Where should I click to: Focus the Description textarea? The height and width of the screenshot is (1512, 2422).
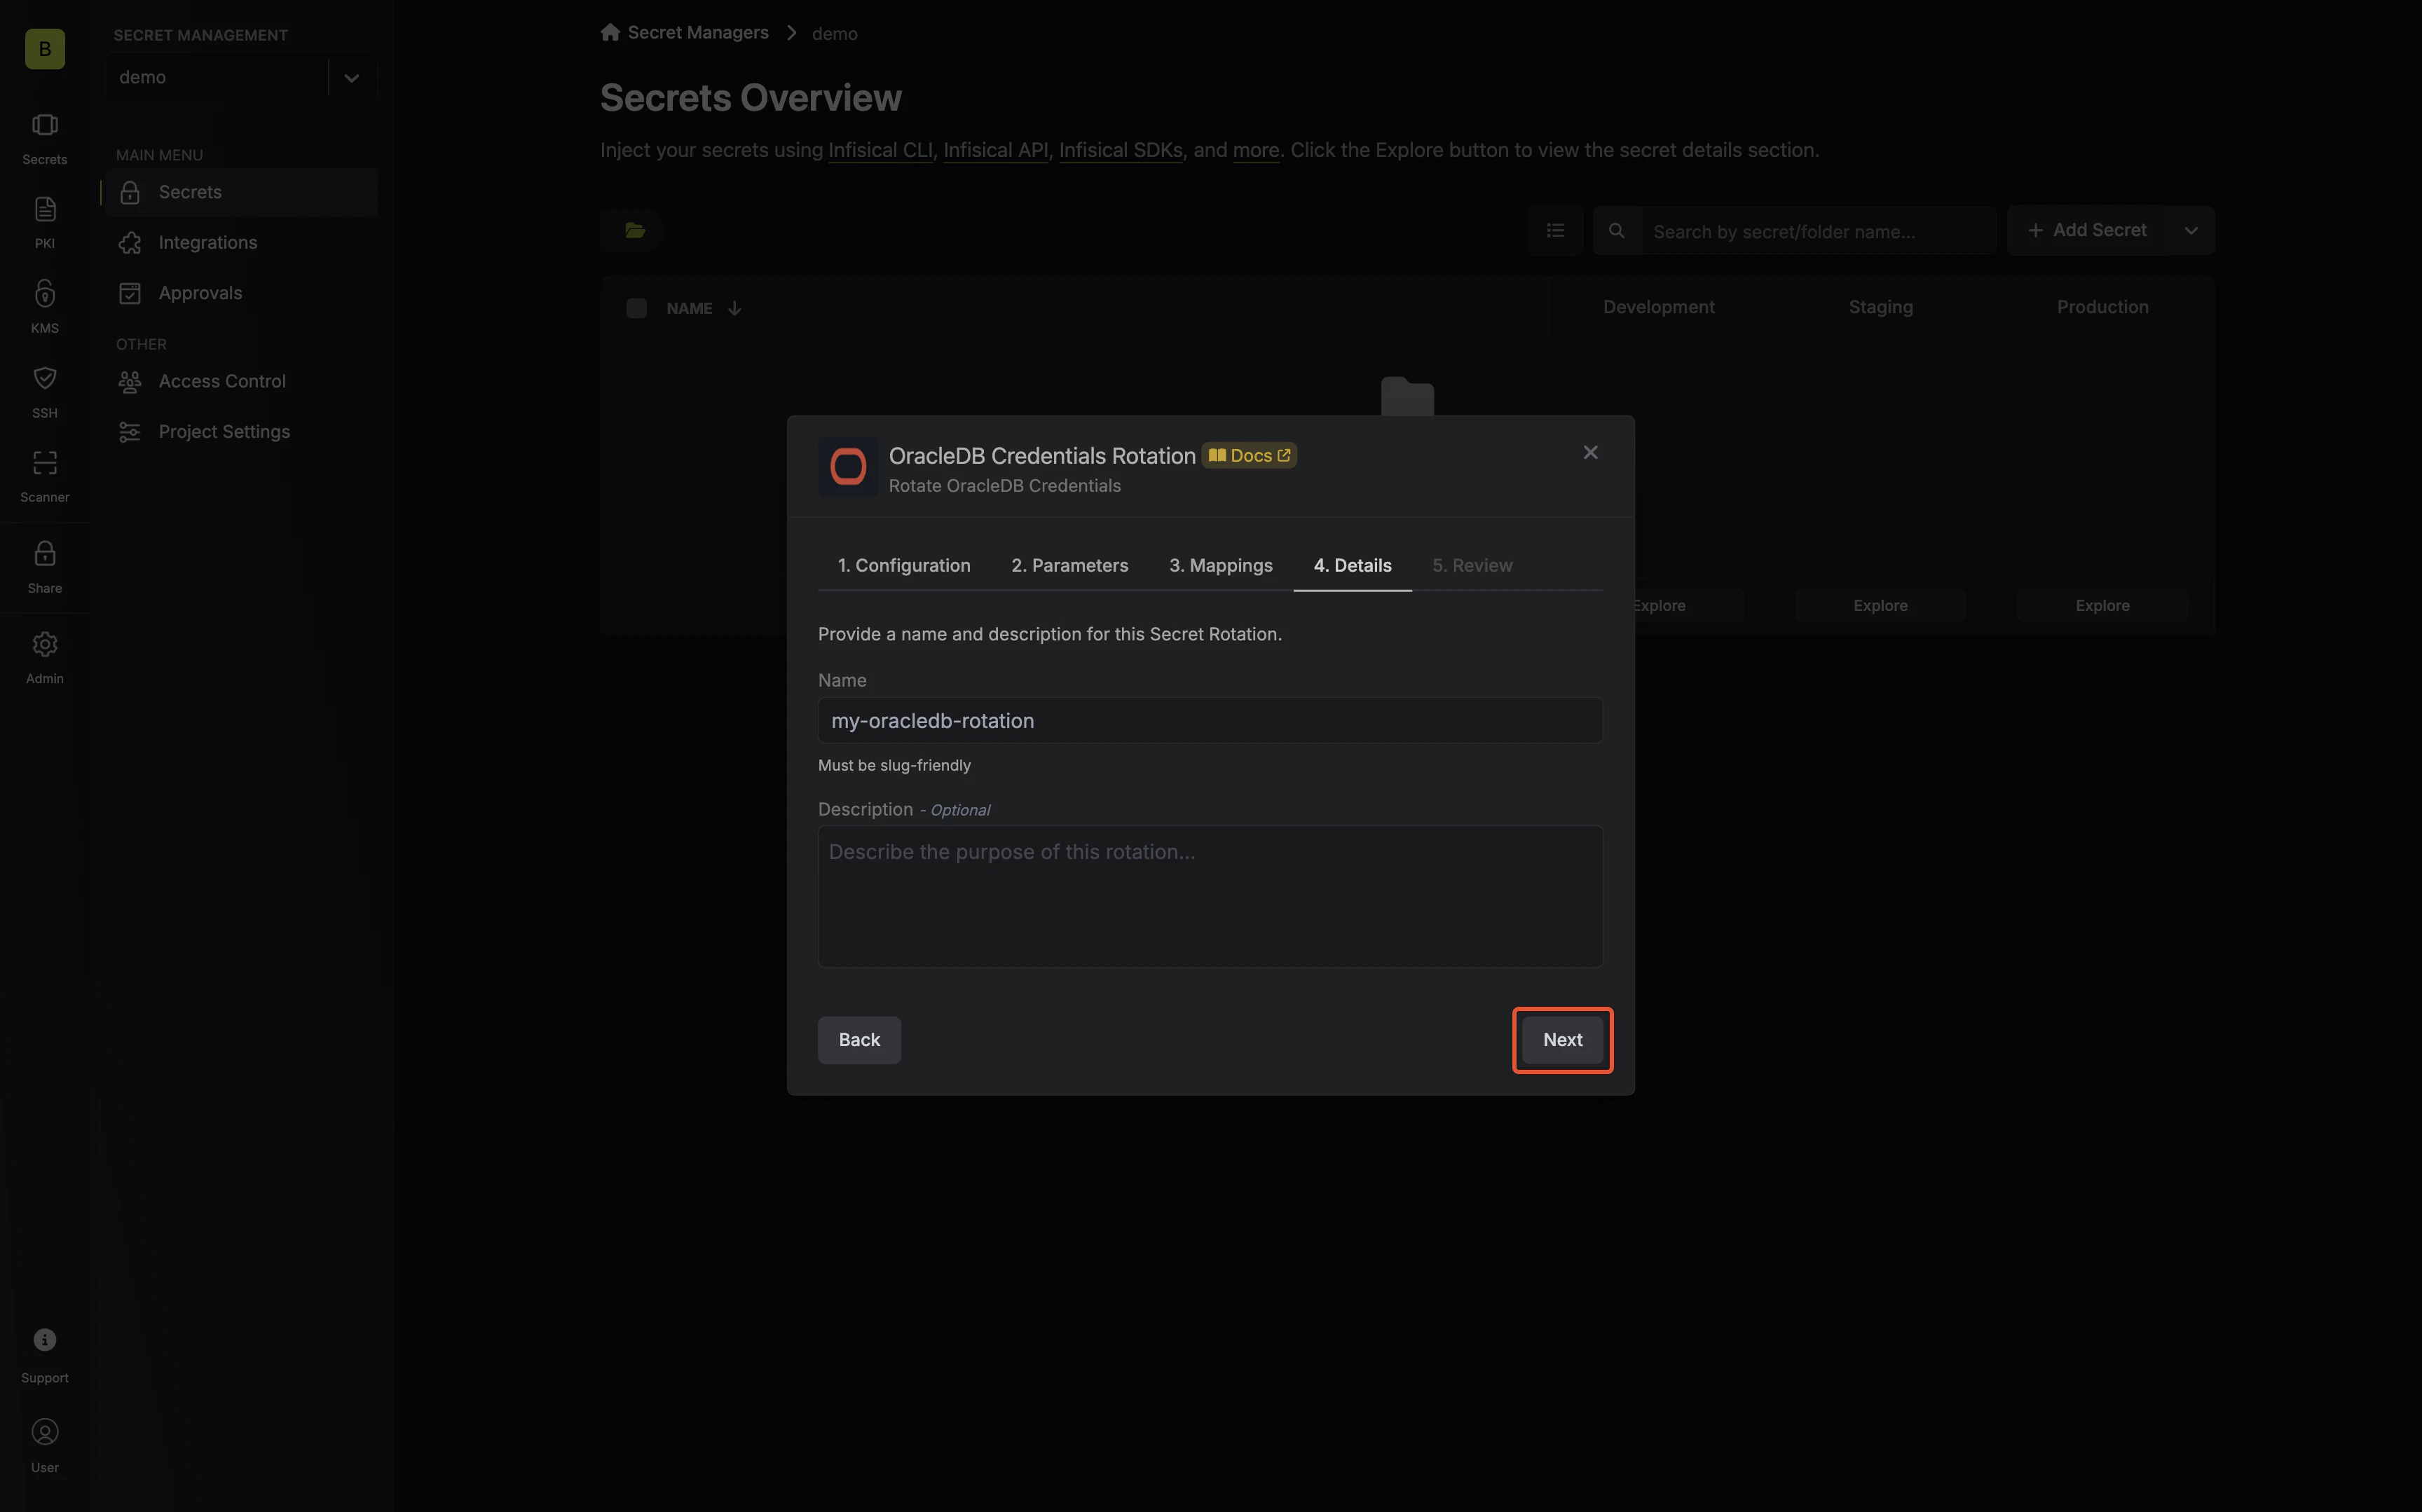(1210, 897)
